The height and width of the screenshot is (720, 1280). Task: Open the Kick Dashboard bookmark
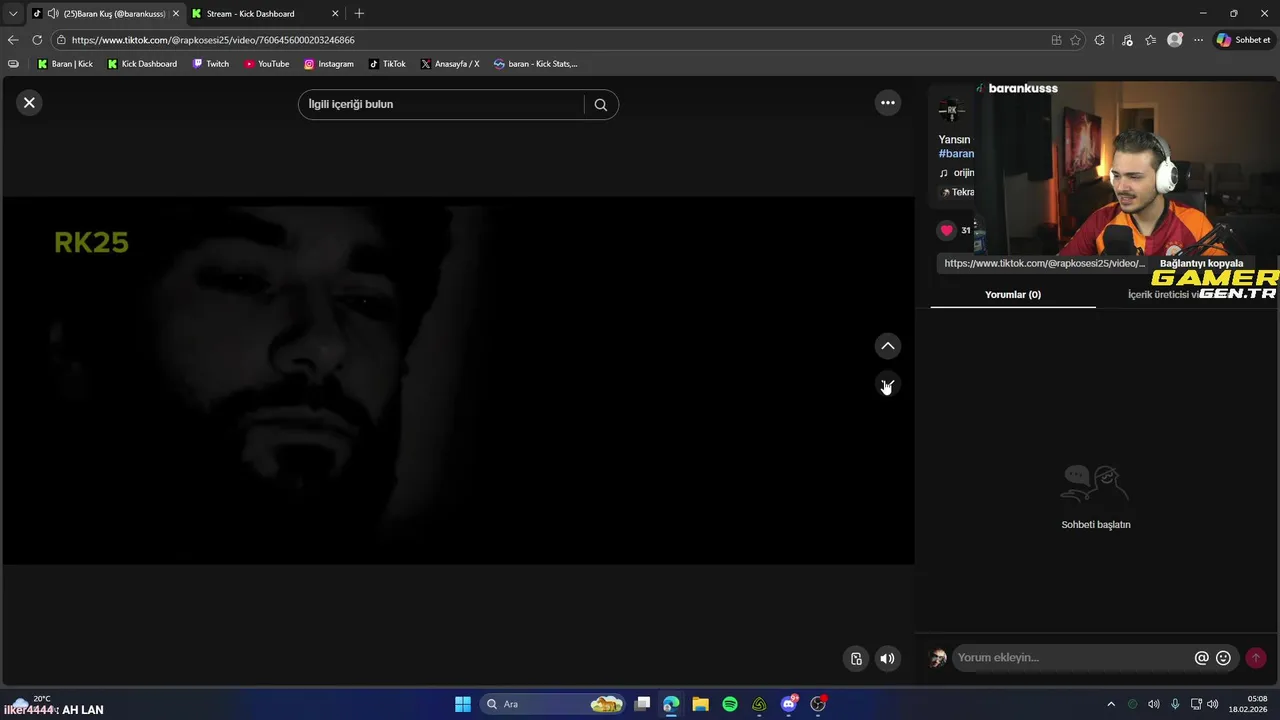(x=142, y=64)
